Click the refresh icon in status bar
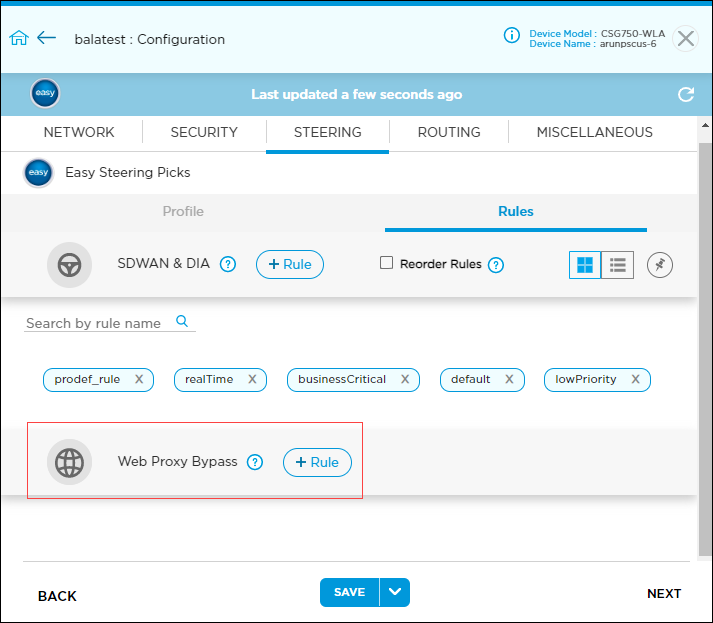Image resolution: width=713 pixels, height=623 pixels. [686, 94]
